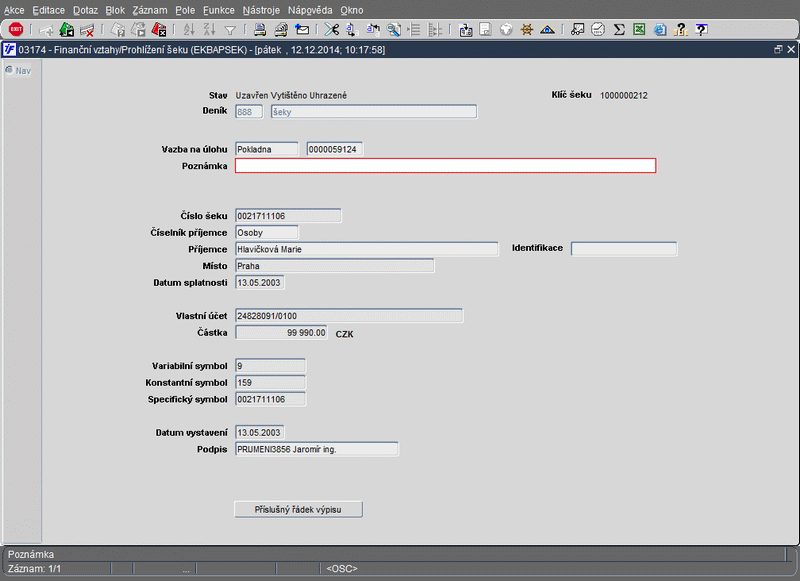Click the red cancel query icon
This screenshot has width=800, height=581.
pyautogui.click(x=159, y=30)
